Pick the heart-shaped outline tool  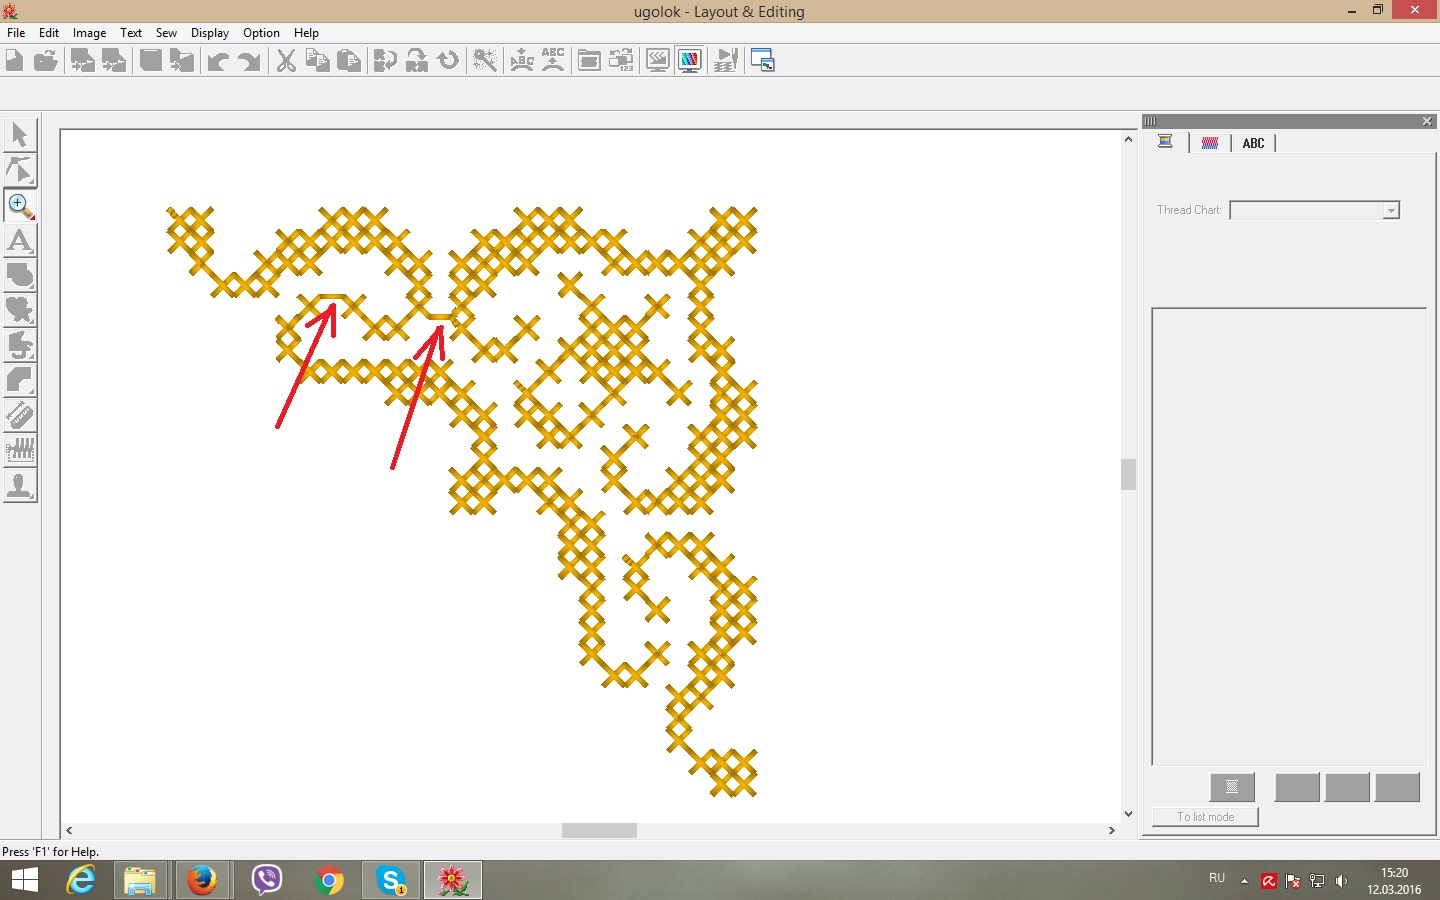tap(20, 310)
